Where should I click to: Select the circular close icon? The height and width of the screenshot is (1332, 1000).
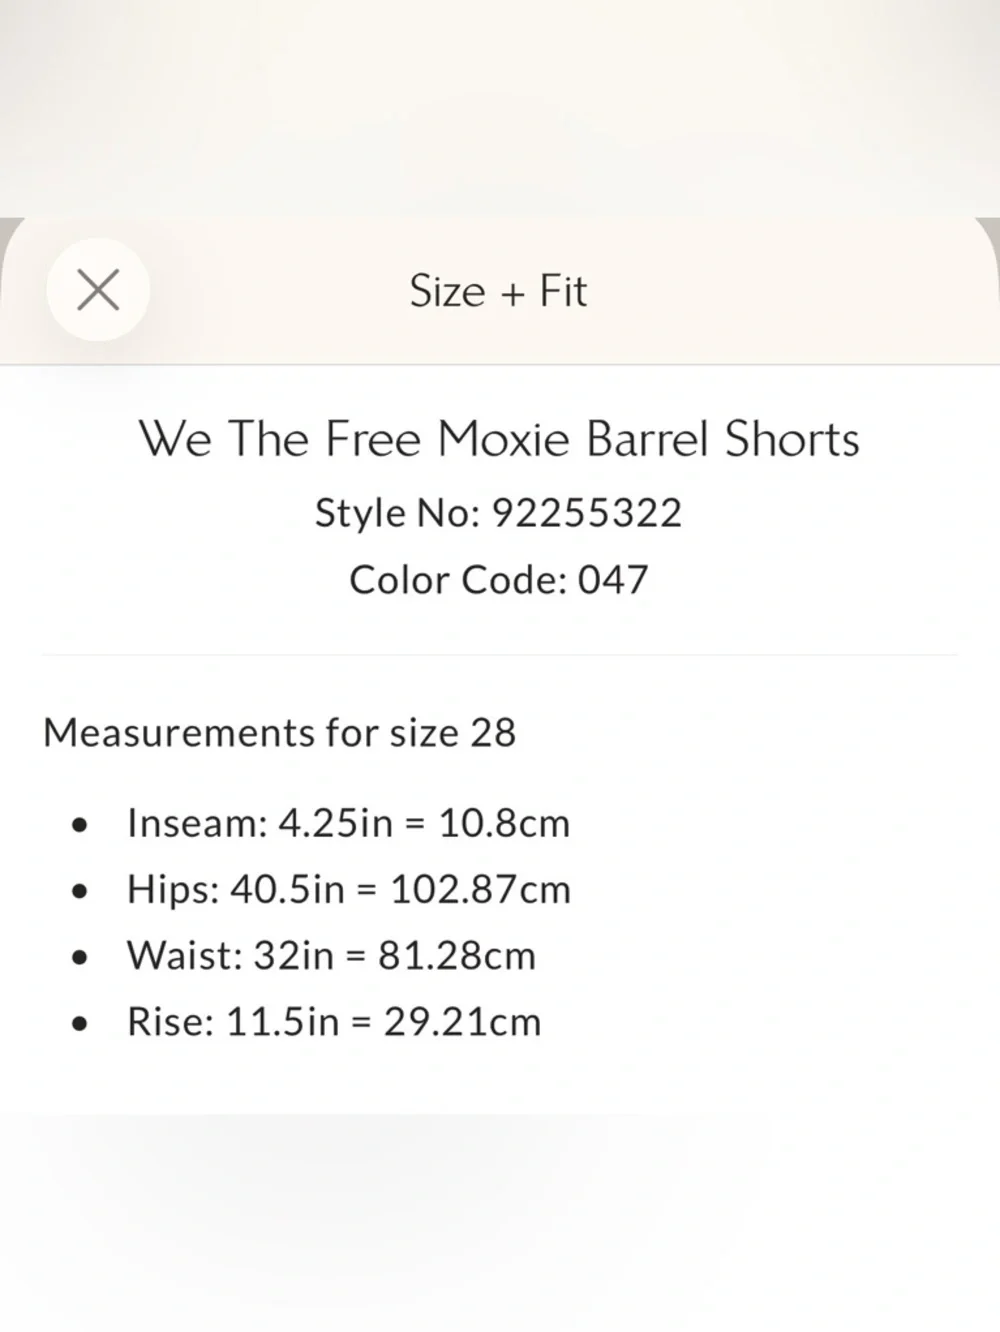(98, 289)
